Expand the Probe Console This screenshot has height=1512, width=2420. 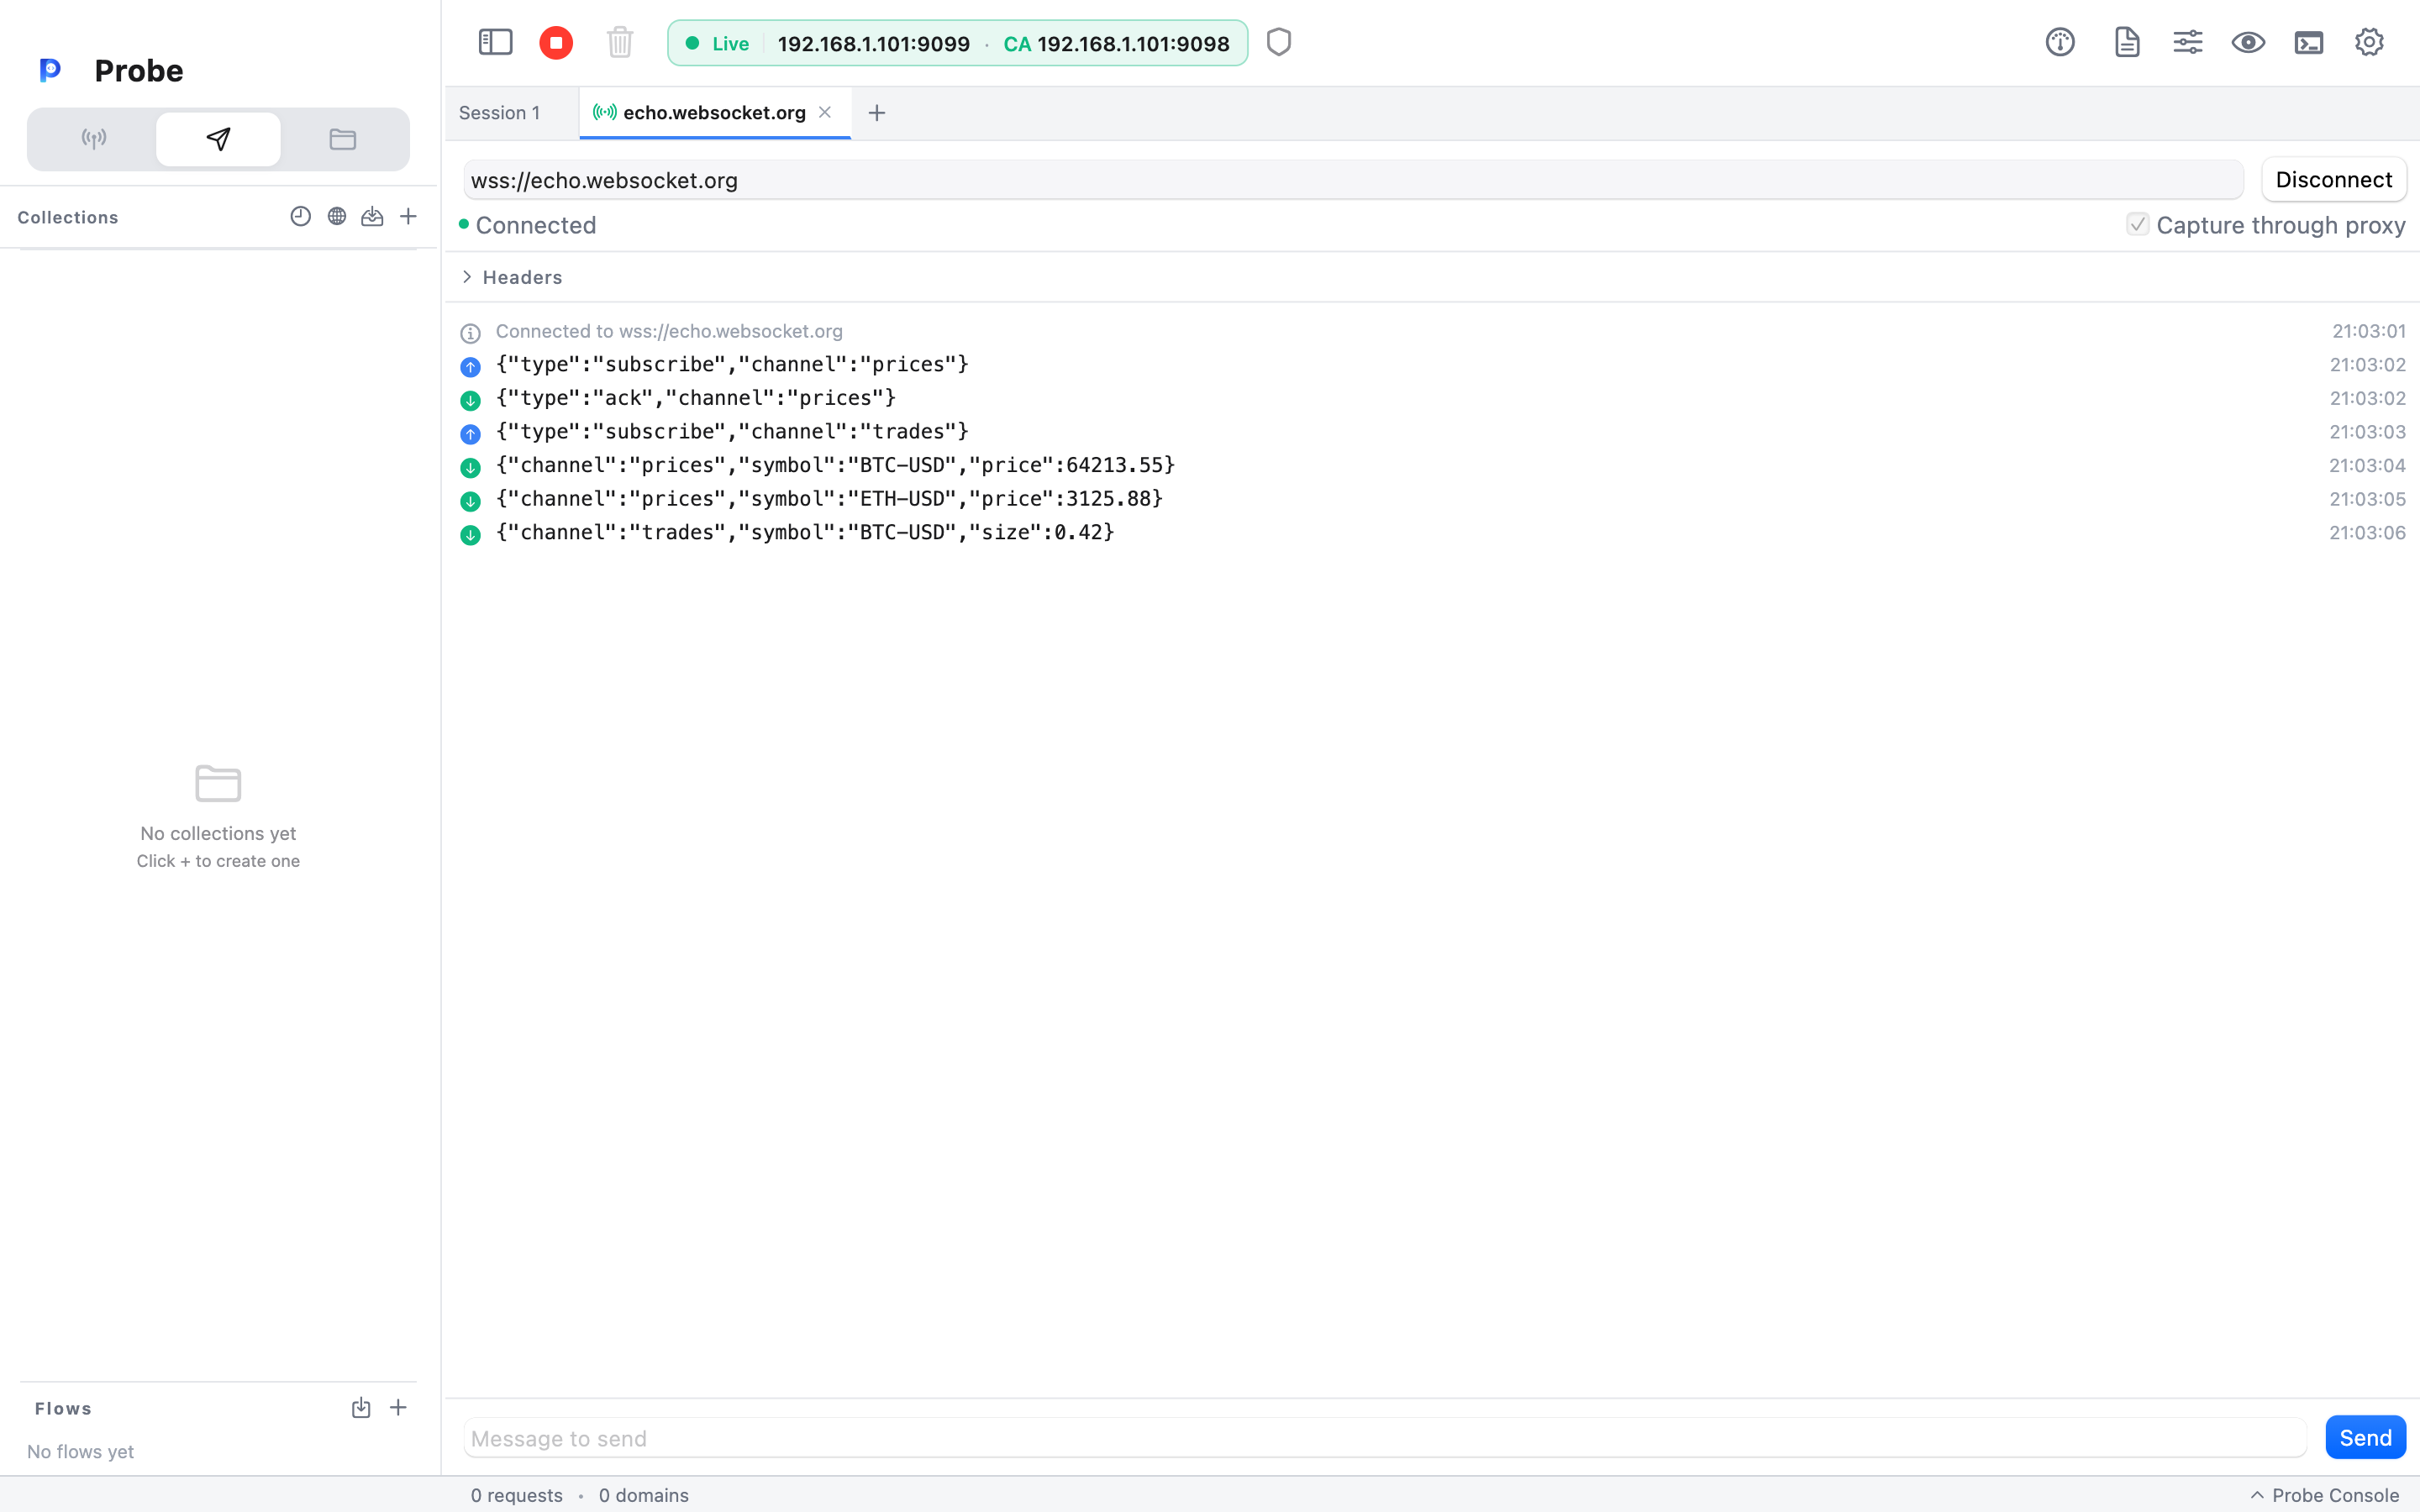[2325, 1495]
